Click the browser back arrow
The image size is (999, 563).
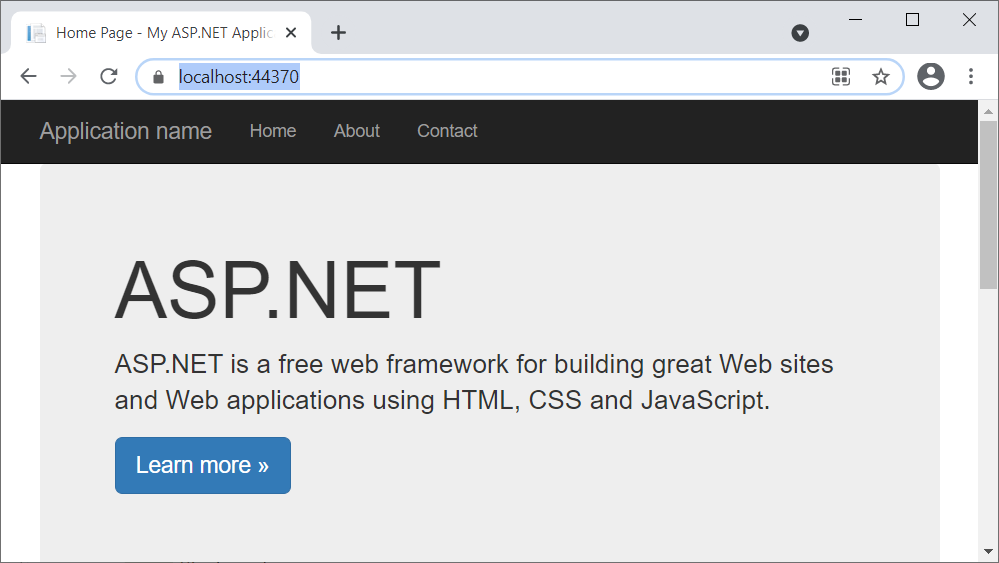click(x=28, y=77)
